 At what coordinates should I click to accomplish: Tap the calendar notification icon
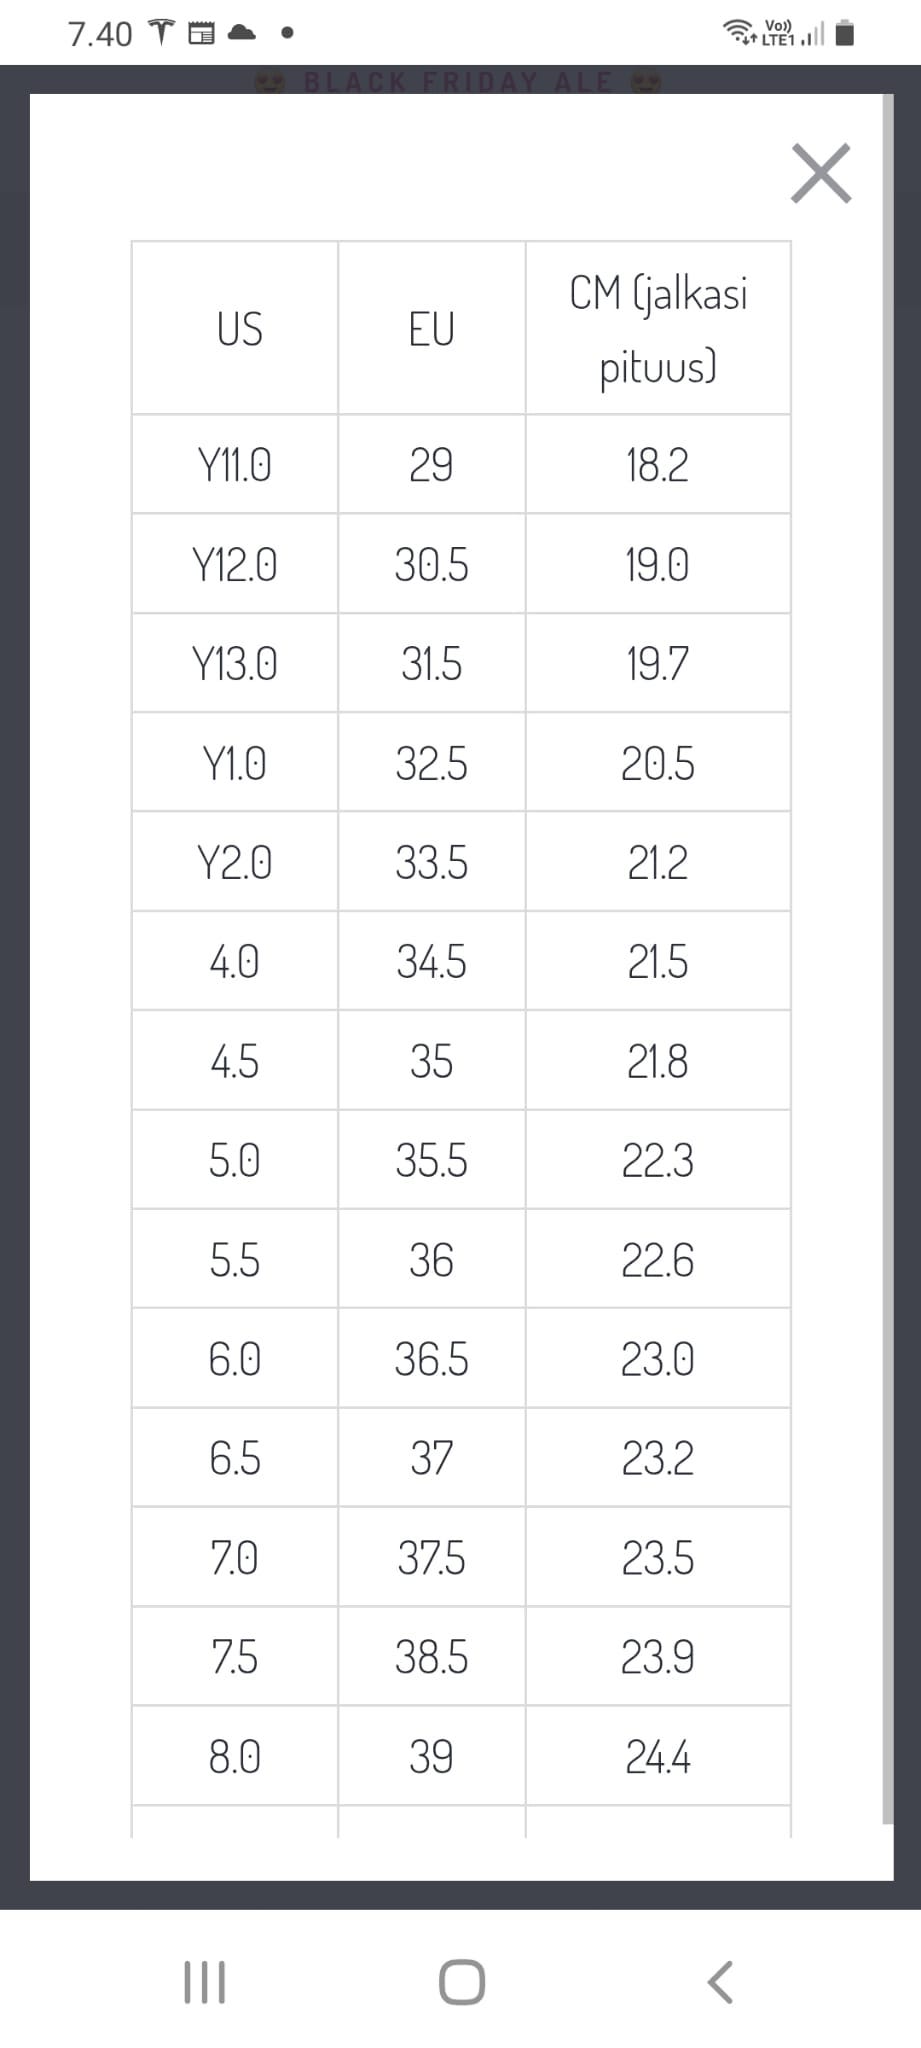click(201, 34)
